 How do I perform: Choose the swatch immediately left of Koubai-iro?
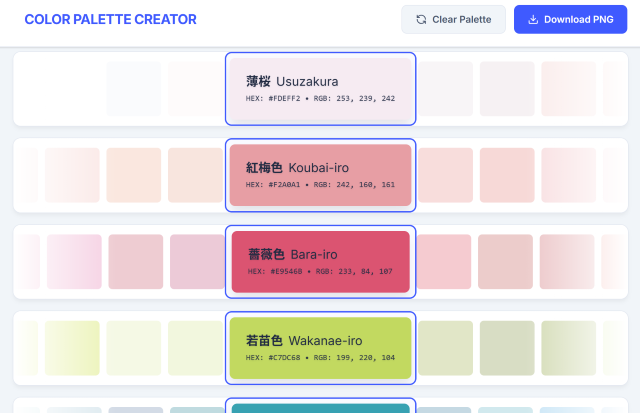point(196,175)
